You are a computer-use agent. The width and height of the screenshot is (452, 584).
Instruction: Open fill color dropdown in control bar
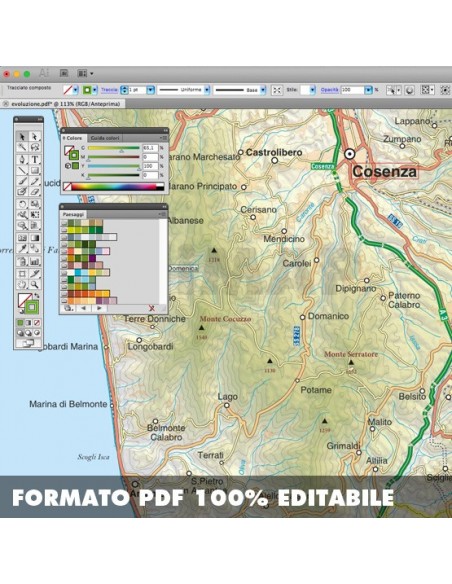76,90
